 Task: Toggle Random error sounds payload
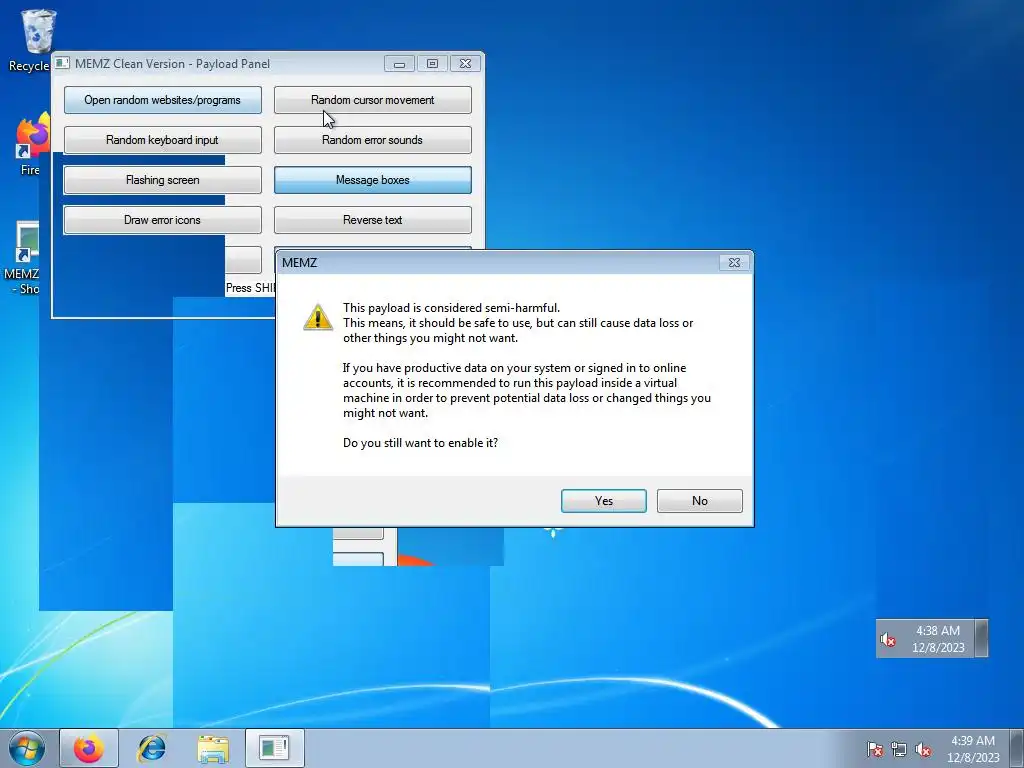coord(372,140)
